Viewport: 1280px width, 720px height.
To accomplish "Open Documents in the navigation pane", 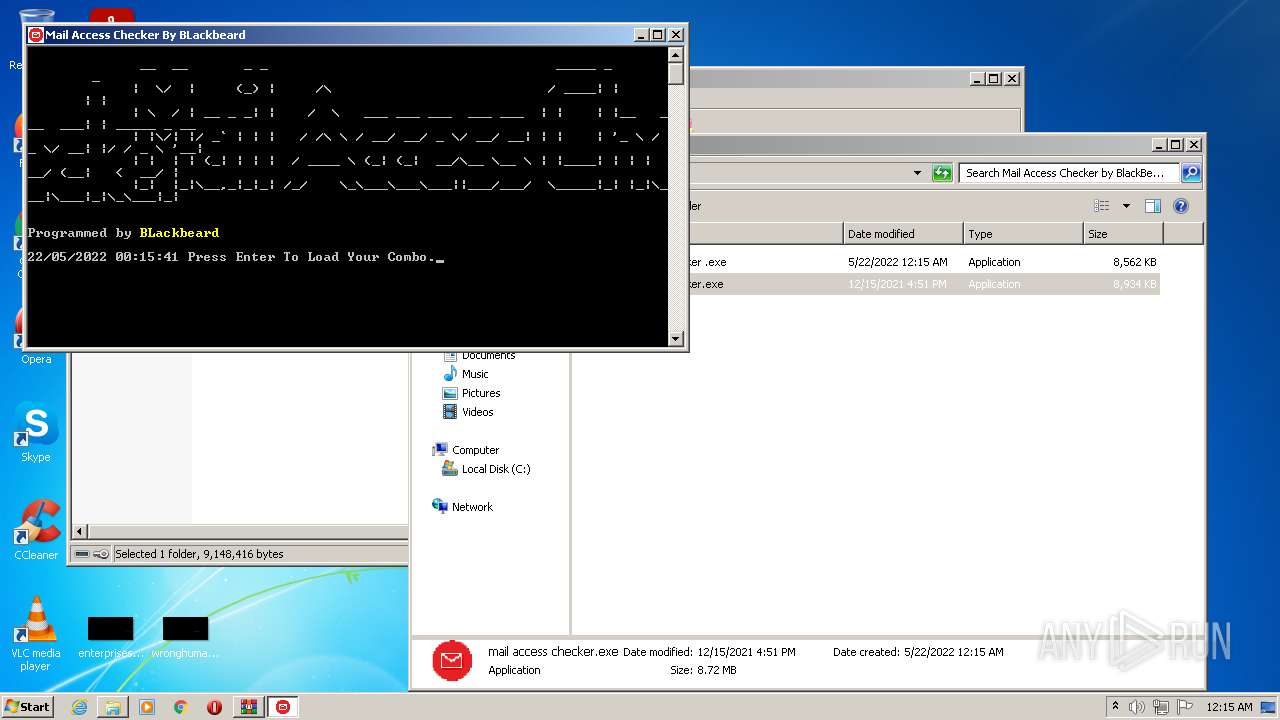I will coord(480,355).
